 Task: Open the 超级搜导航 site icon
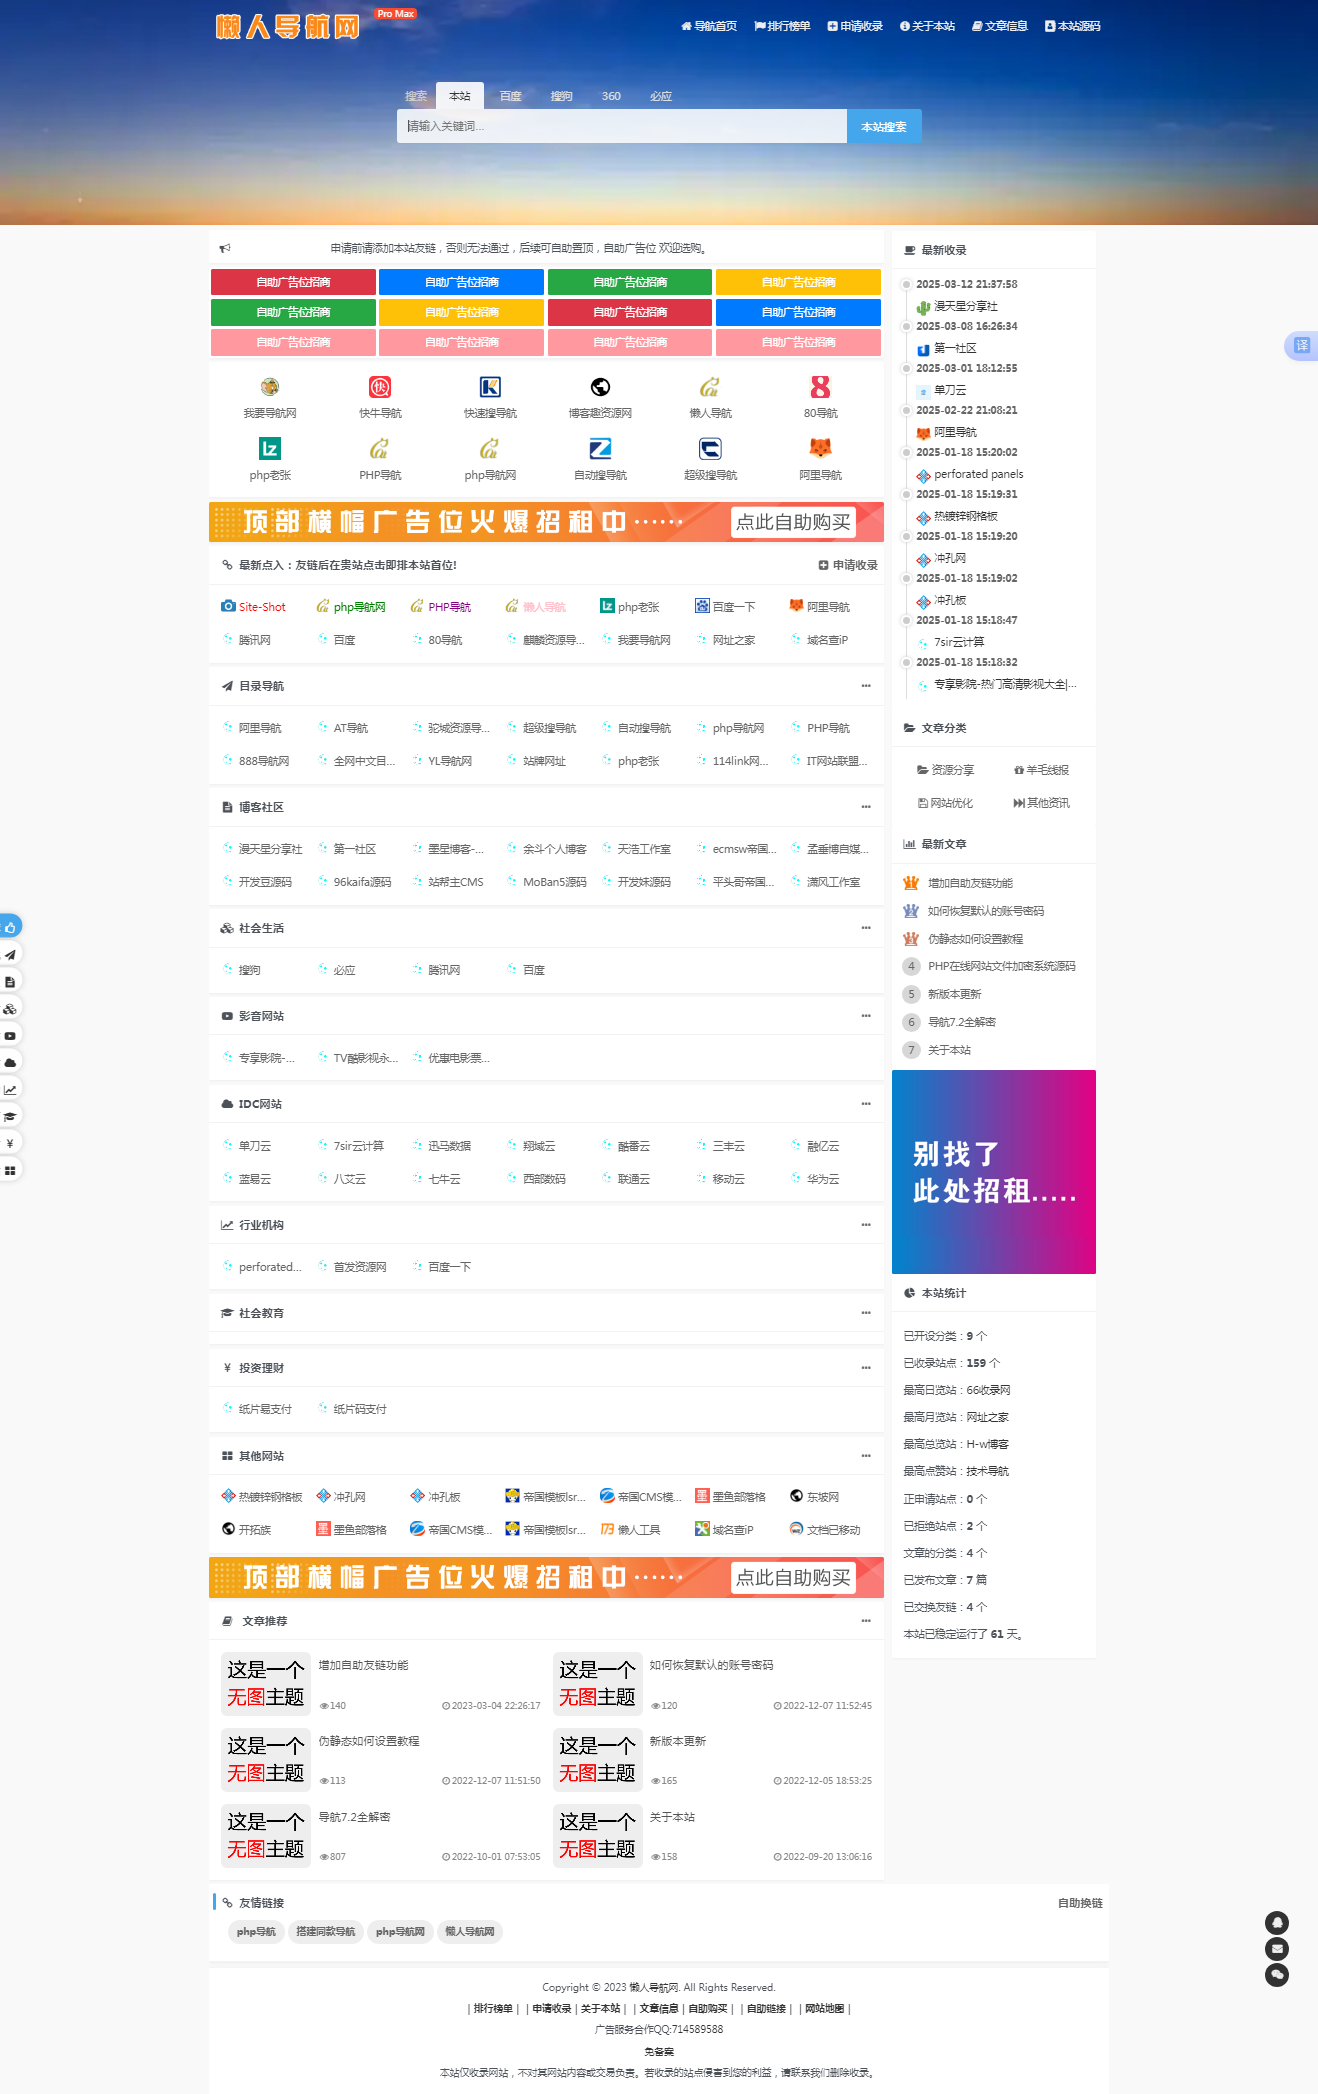[x=710, y=449]
